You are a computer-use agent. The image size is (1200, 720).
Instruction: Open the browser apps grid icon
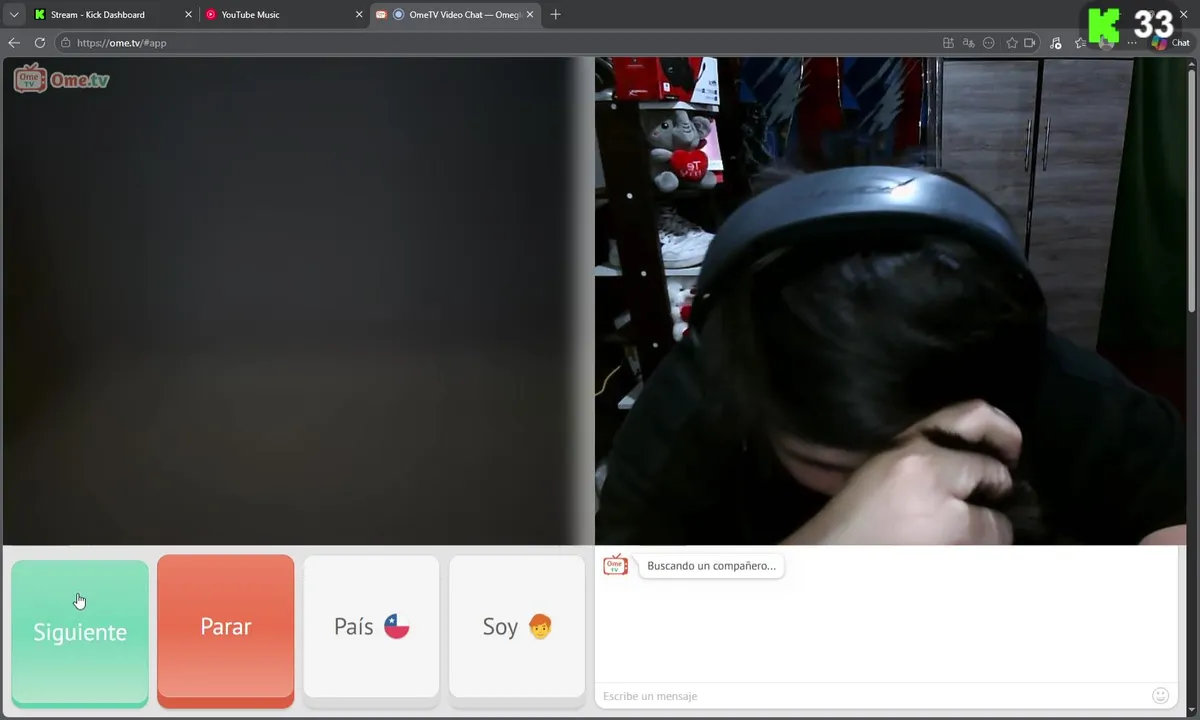[x=948, y=43]
